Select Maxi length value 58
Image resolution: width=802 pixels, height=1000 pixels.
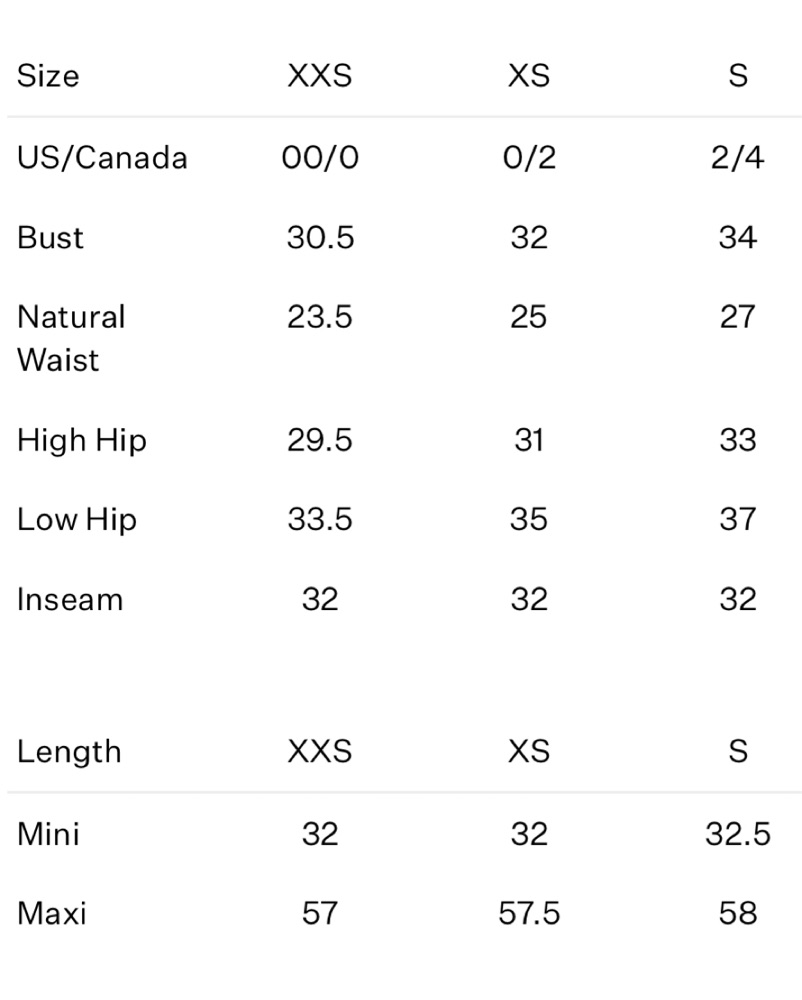(x=738, y=913)
